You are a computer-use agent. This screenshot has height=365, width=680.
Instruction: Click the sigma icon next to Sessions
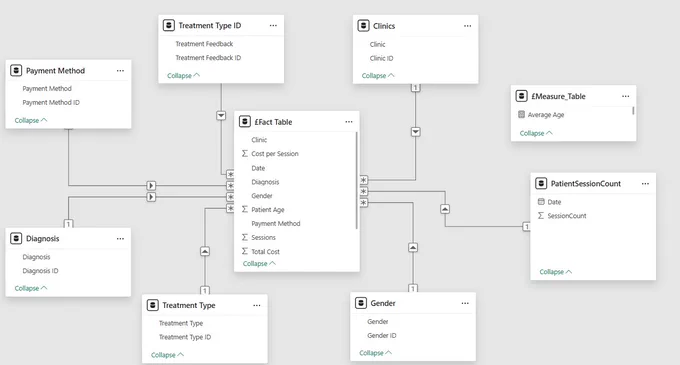pyautogui.click(x=245, y=237)
